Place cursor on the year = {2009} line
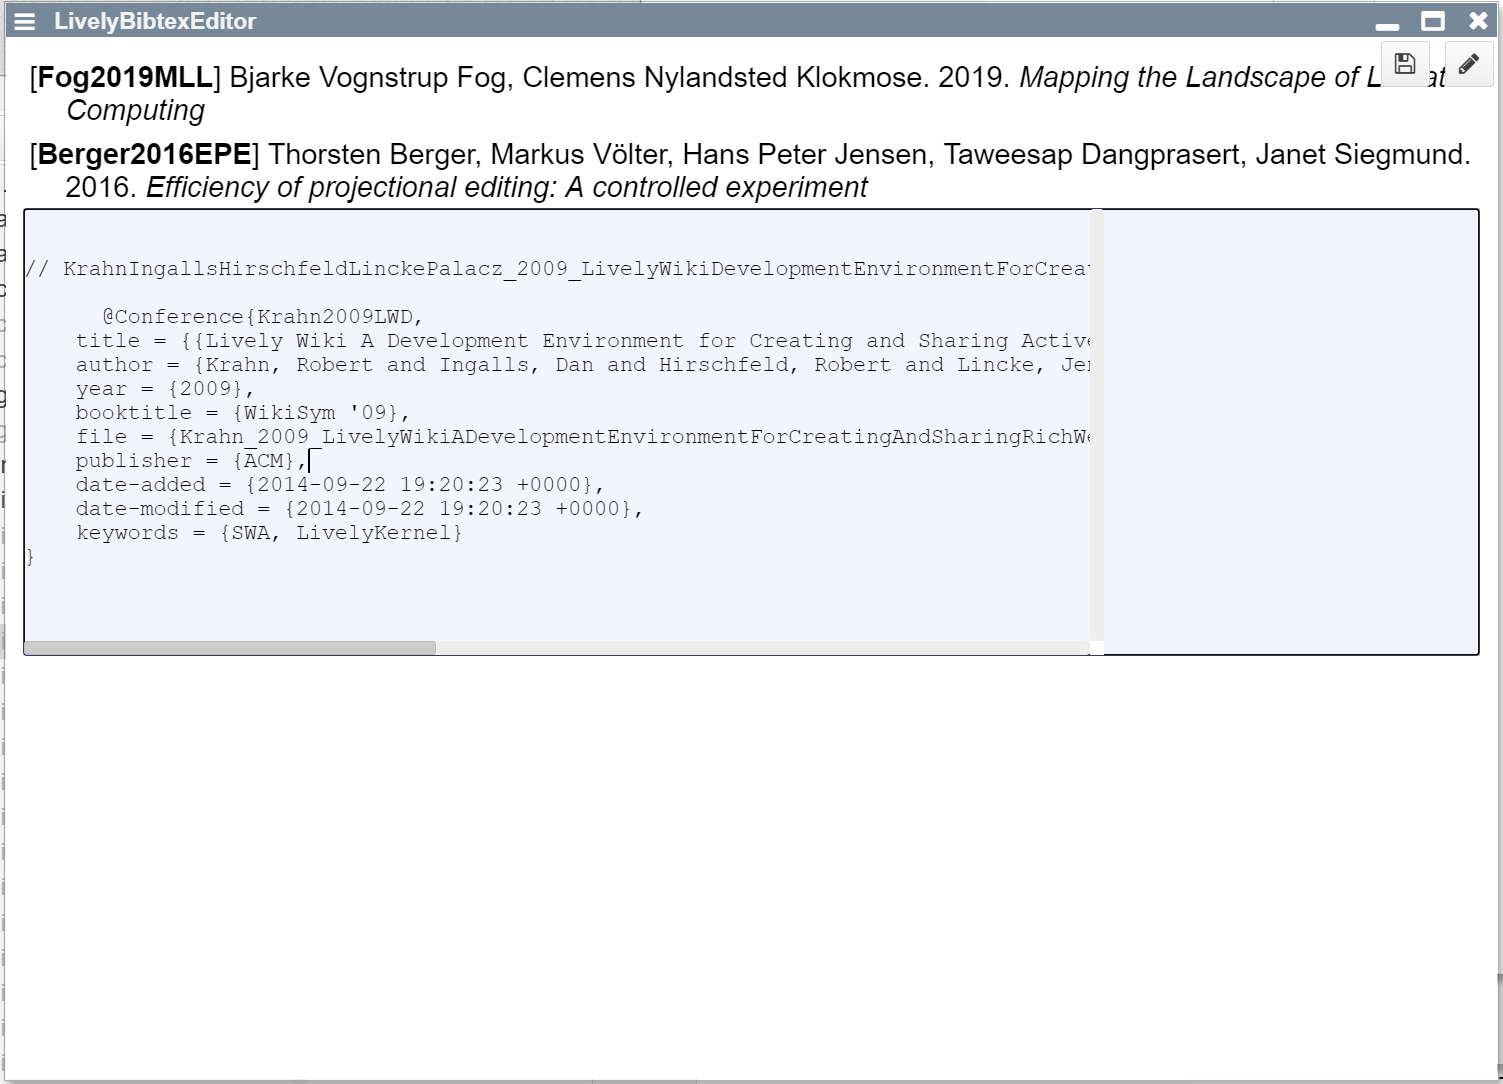Viewport: 1503px width, 1084px height. (x=165, y=389)
